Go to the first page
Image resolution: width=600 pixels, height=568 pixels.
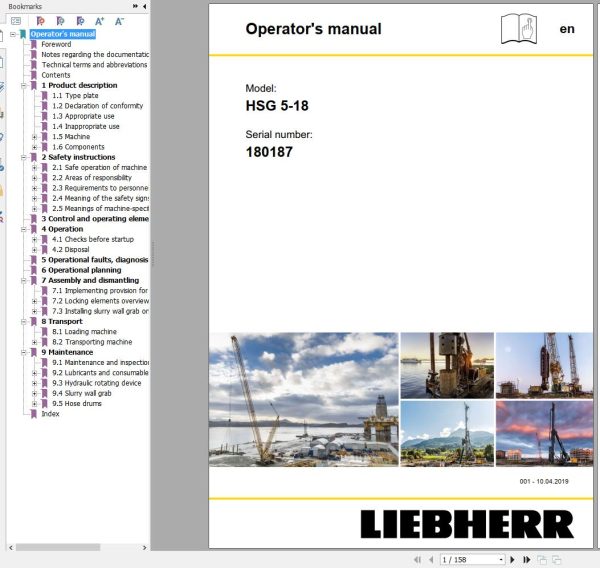click(x=417, y=560)
